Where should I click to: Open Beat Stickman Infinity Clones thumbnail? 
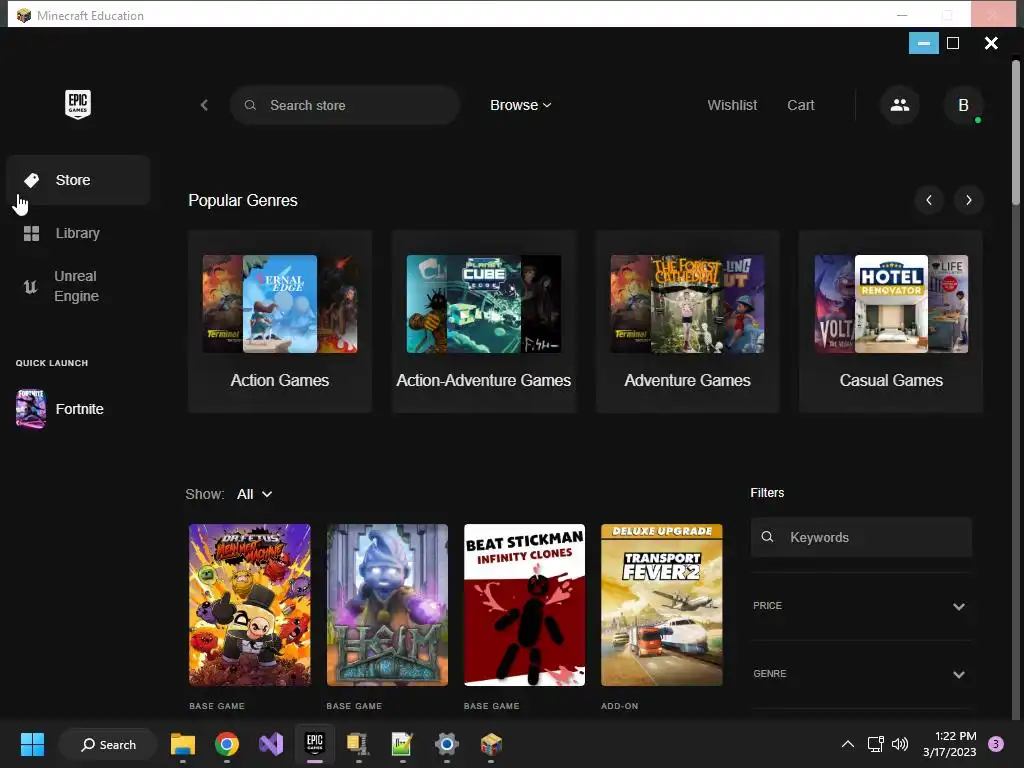coord(524,605)
